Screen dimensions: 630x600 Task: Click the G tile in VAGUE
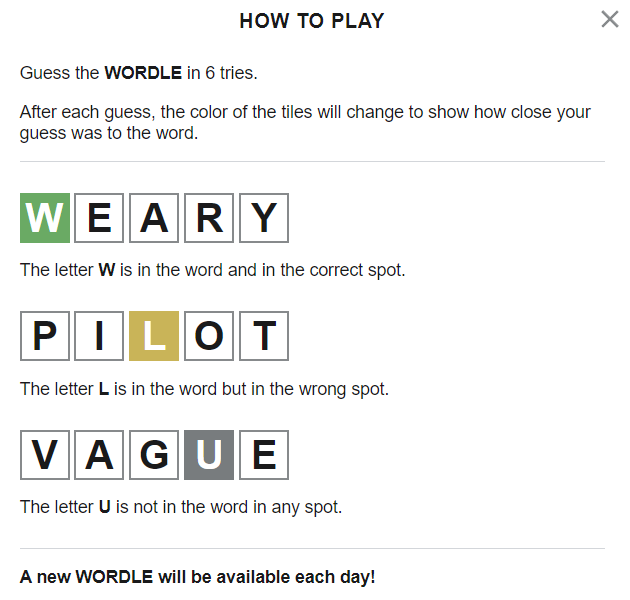(154, 455)
